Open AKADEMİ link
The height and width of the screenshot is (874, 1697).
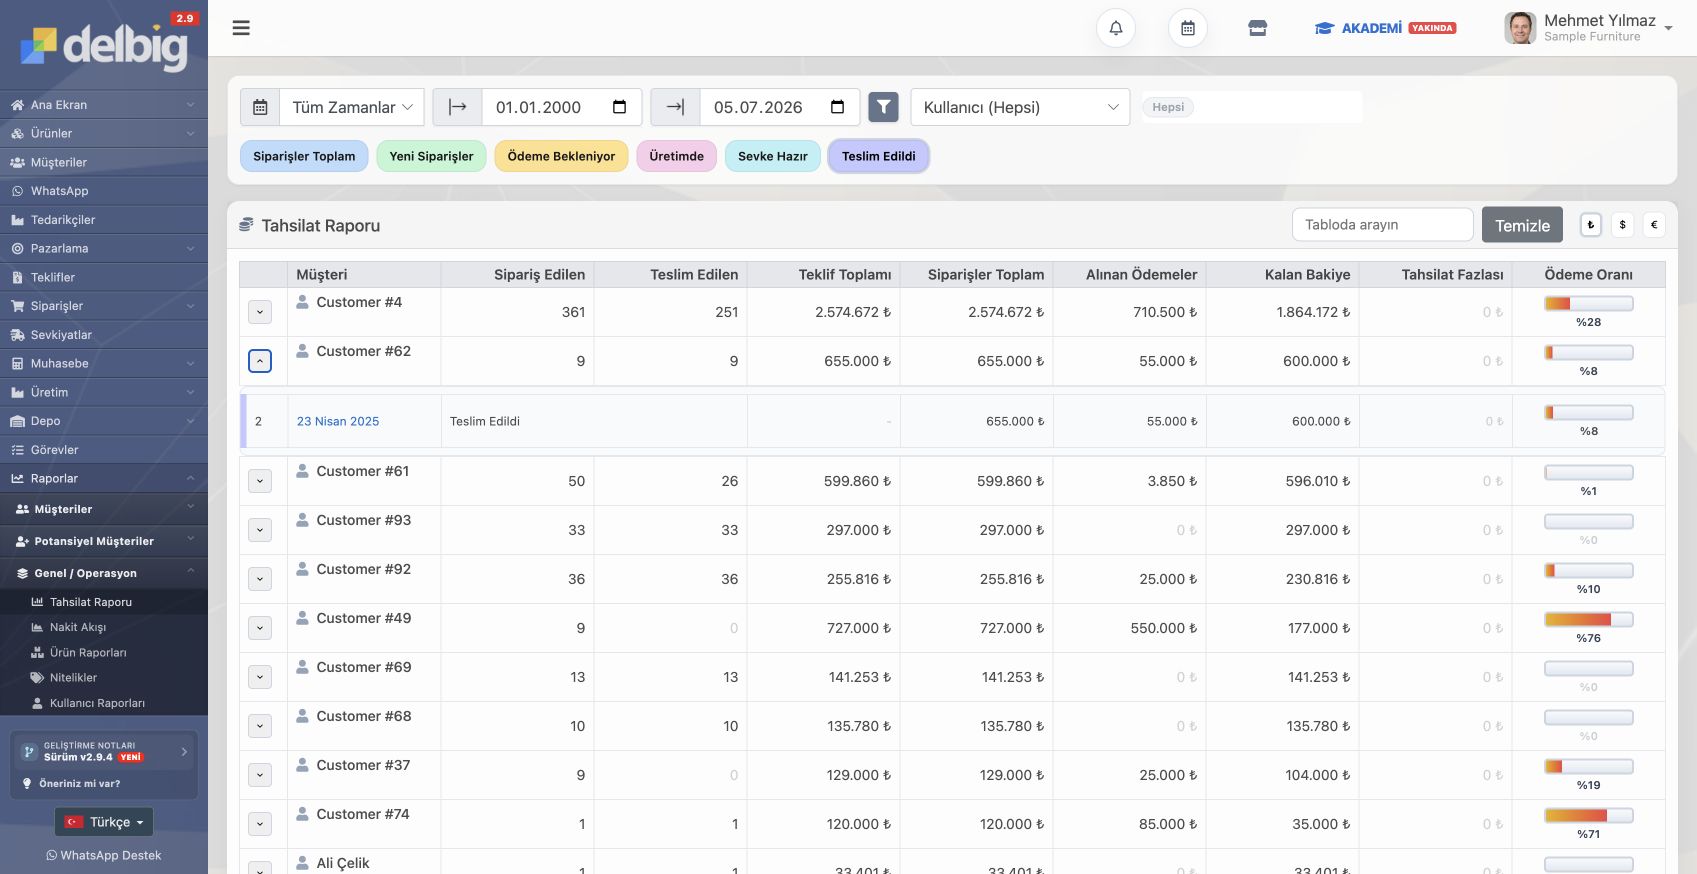click(x=1385, y=28)
